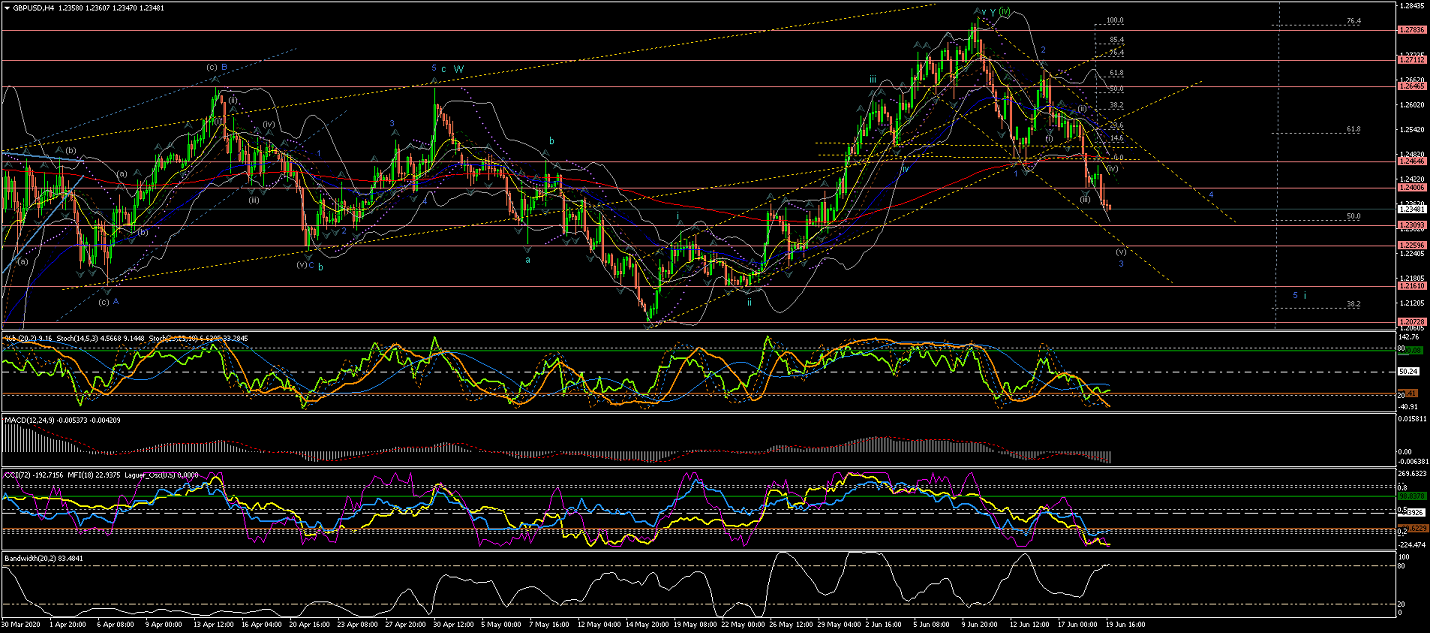1430x633 pixels.
Task: Click the MACD(12,24,9) indicator label
Action: (28, 419)
